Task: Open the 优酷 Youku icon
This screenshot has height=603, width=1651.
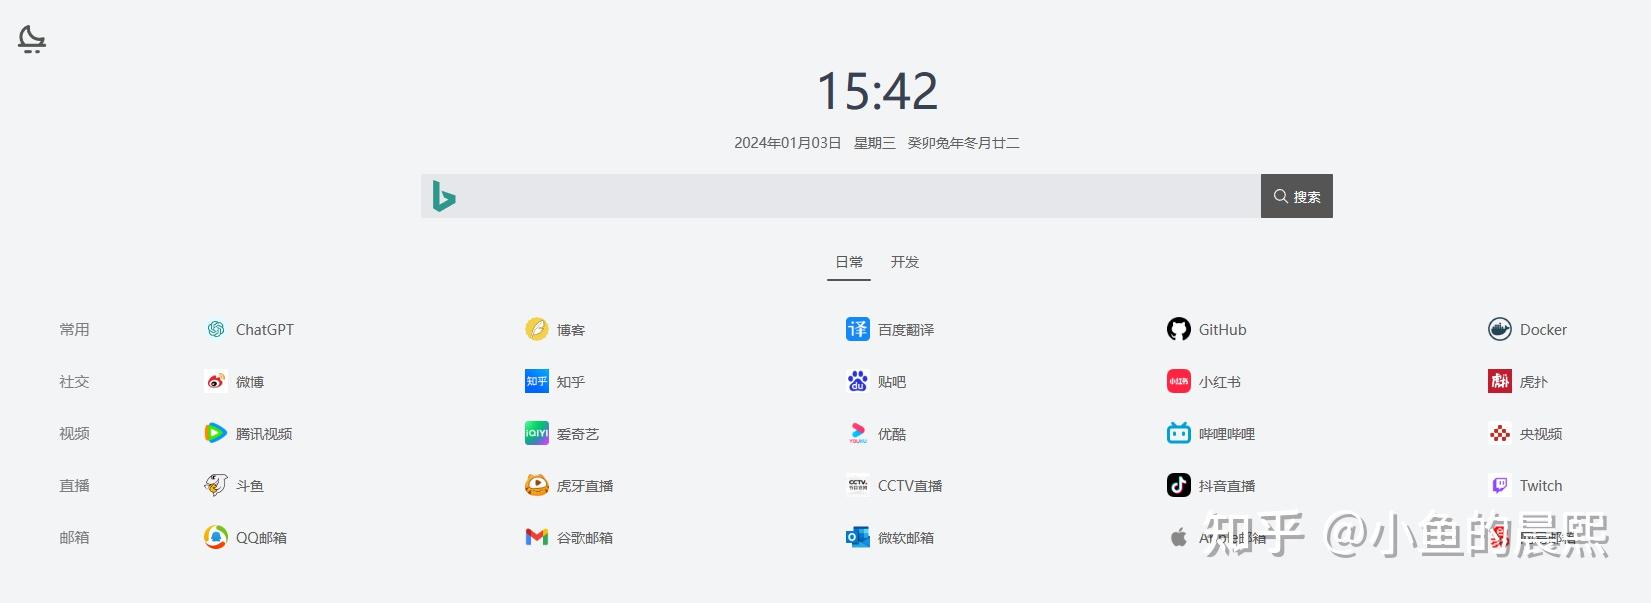Action: coord(858,433)
